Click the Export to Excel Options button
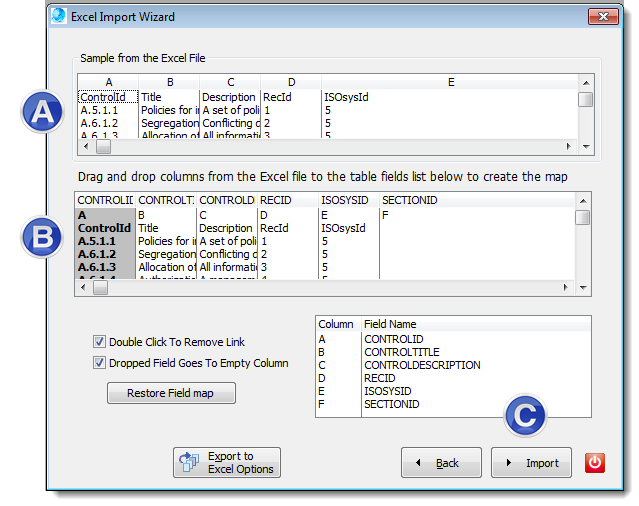This screenshot has height=506, width=639. (x=227, y=462)
